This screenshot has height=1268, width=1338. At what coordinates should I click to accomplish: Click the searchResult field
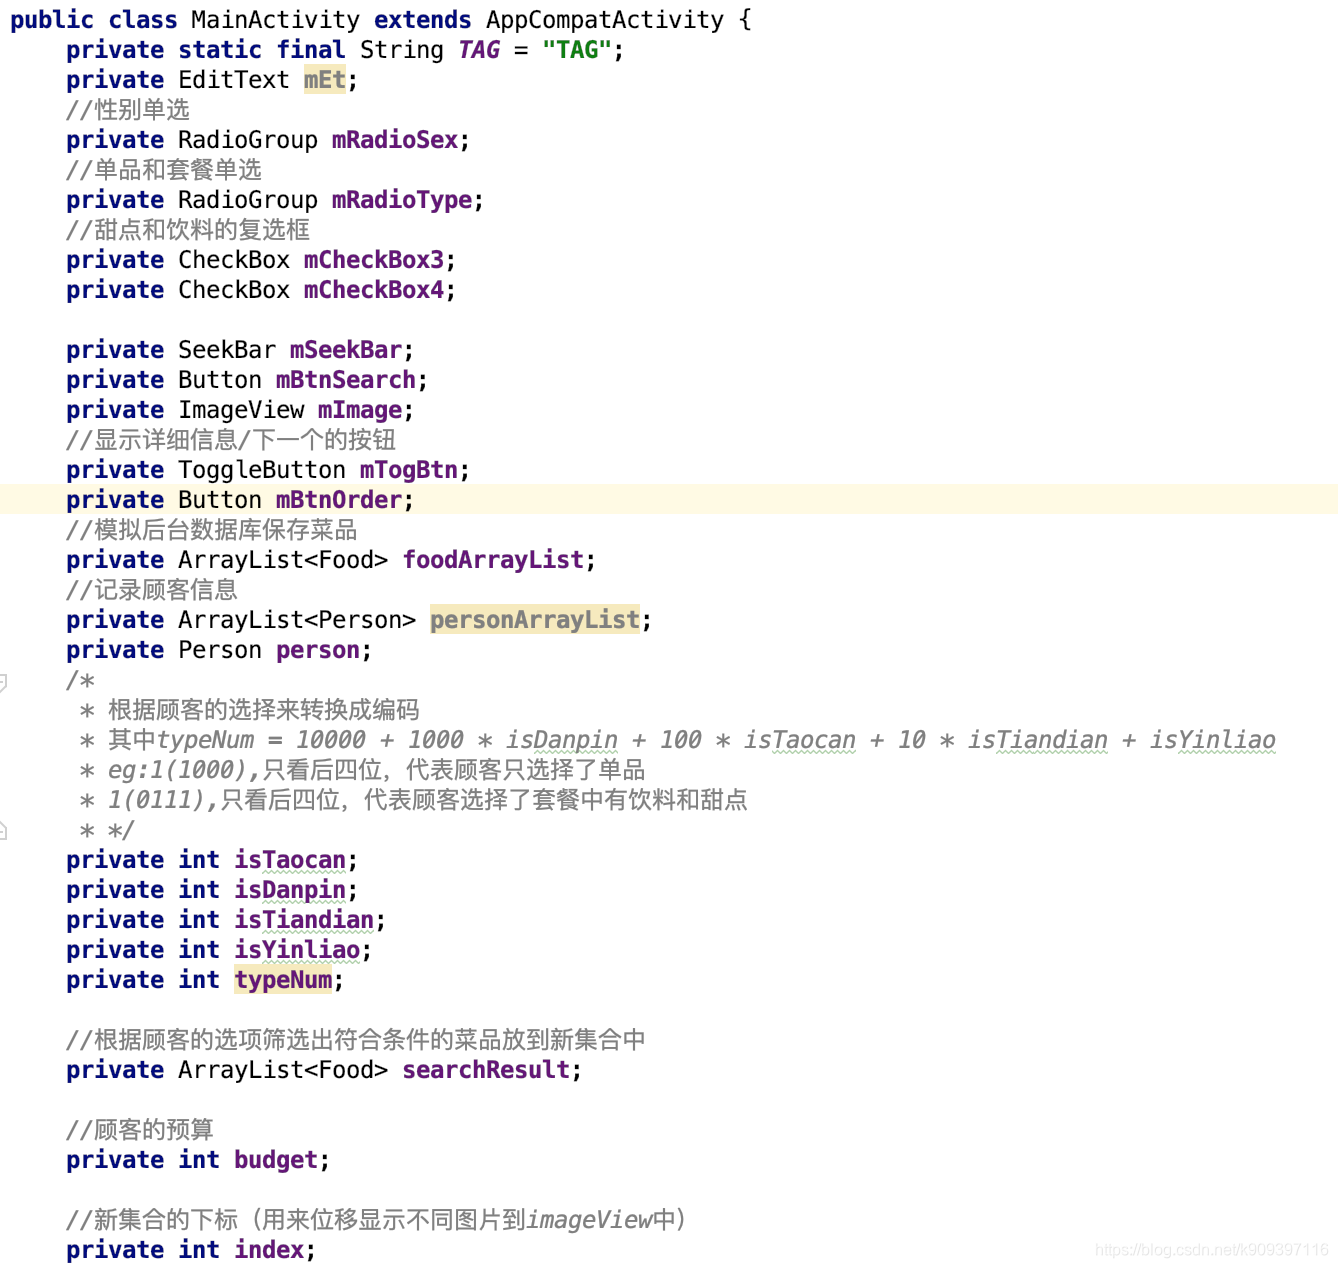[486, 1070]
